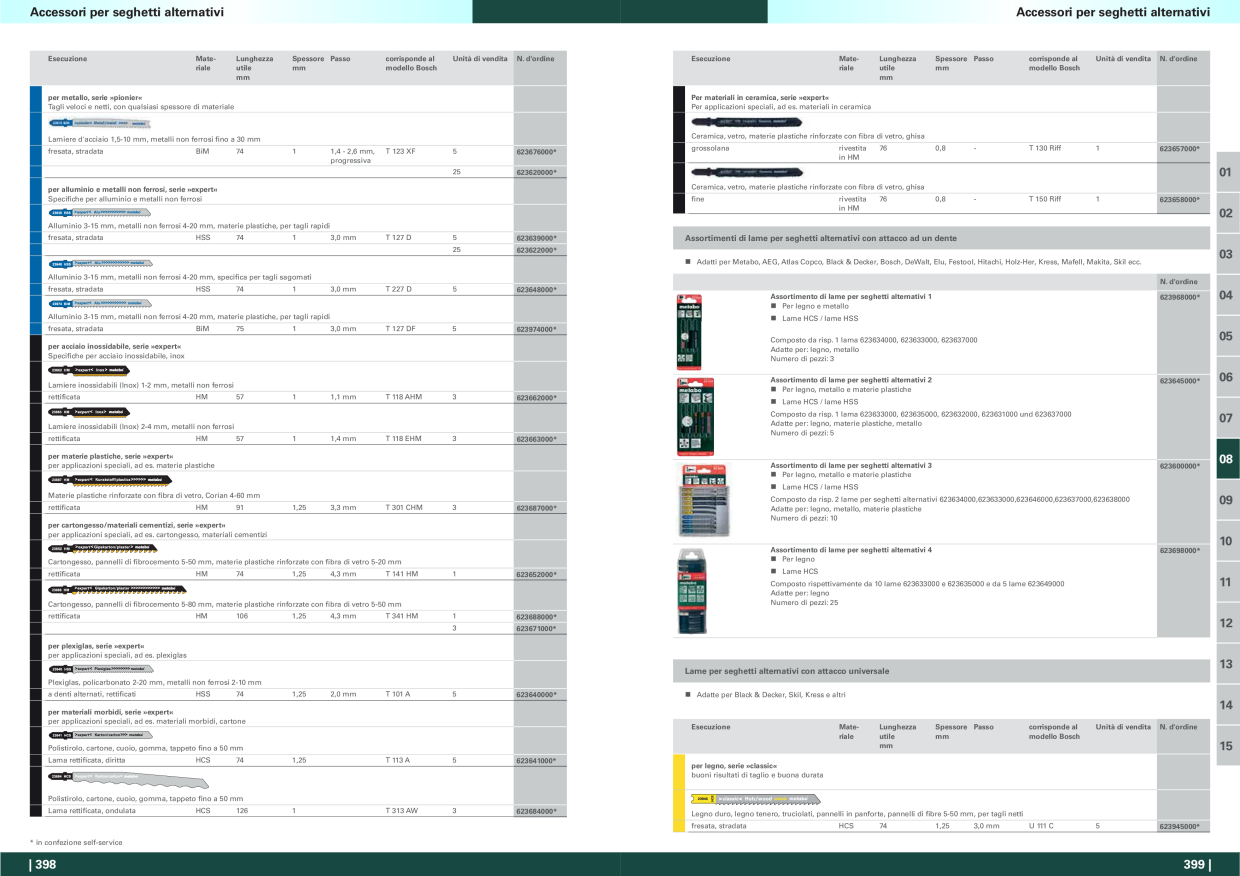Click order number 623974000*
This screenshot has height=876, width=1240.
(536, 328)
